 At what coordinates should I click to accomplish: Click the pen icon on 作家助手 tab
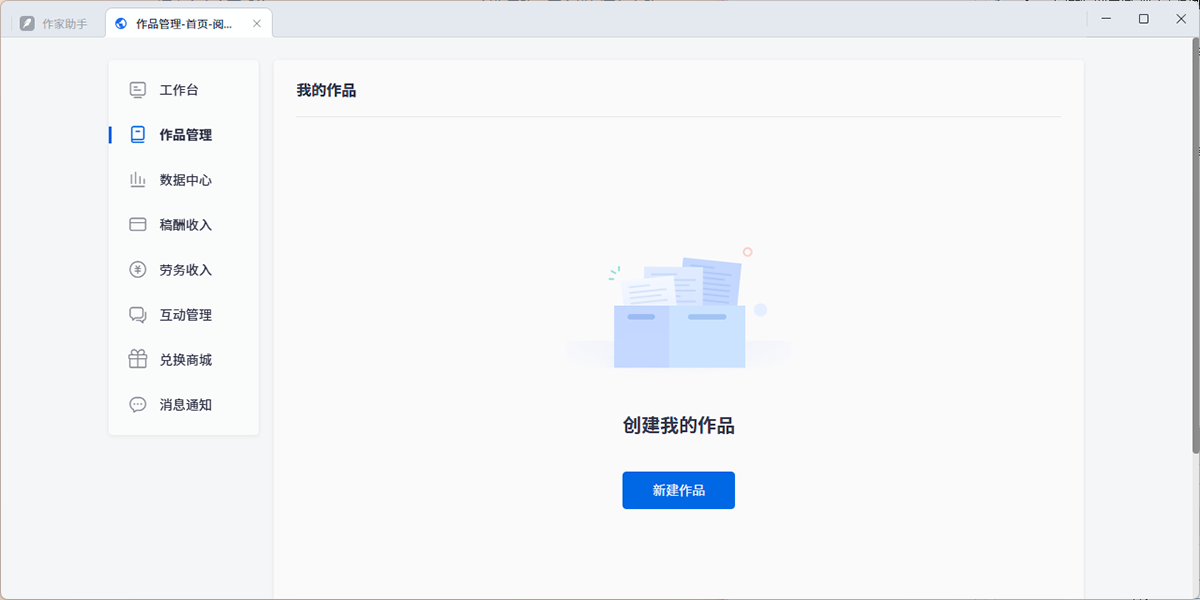pos(27,23)
